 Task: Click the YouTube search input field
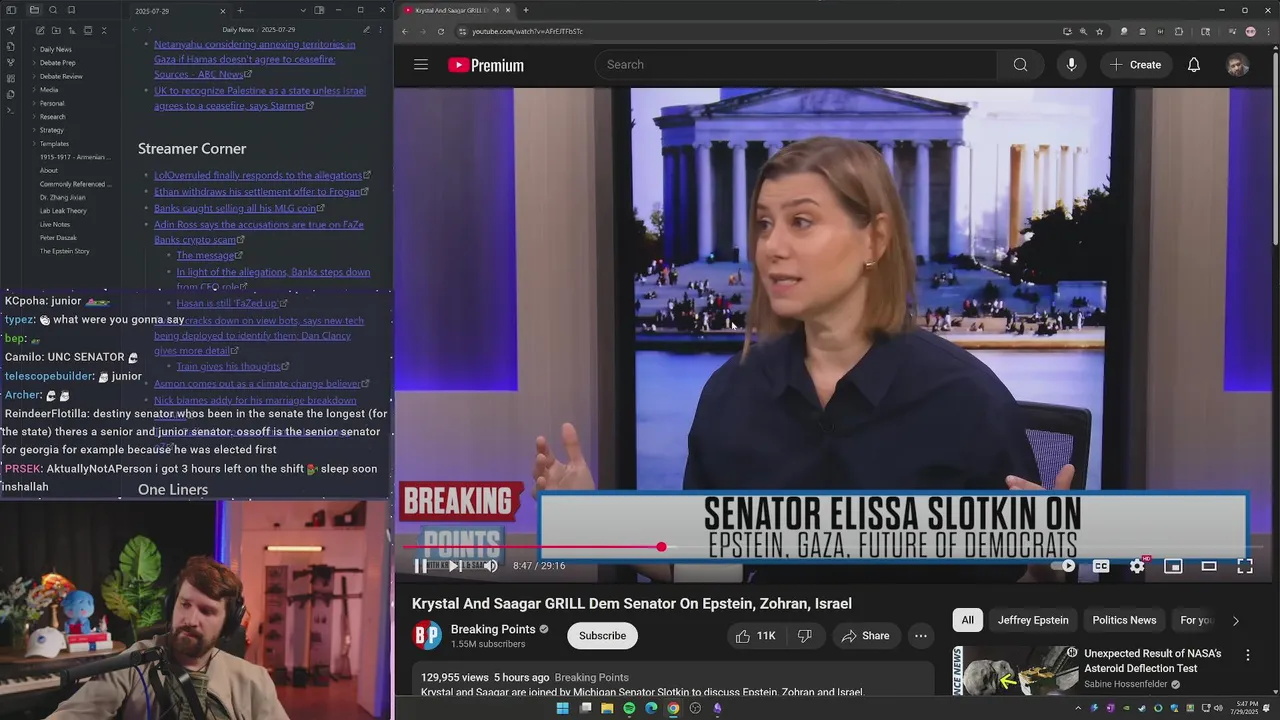pos(796,65)
